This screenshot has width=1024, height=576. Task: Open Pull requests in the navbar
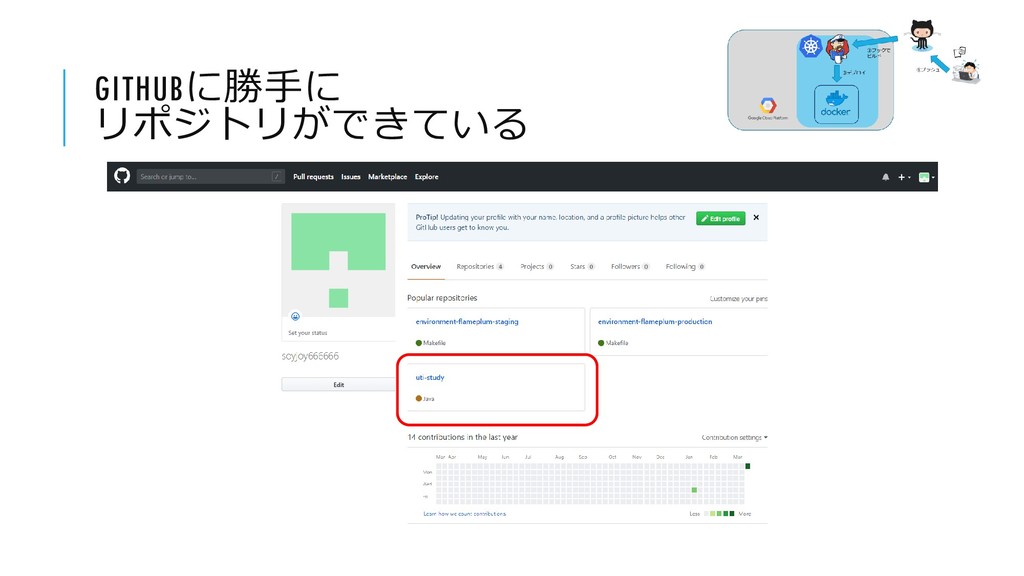313,177
